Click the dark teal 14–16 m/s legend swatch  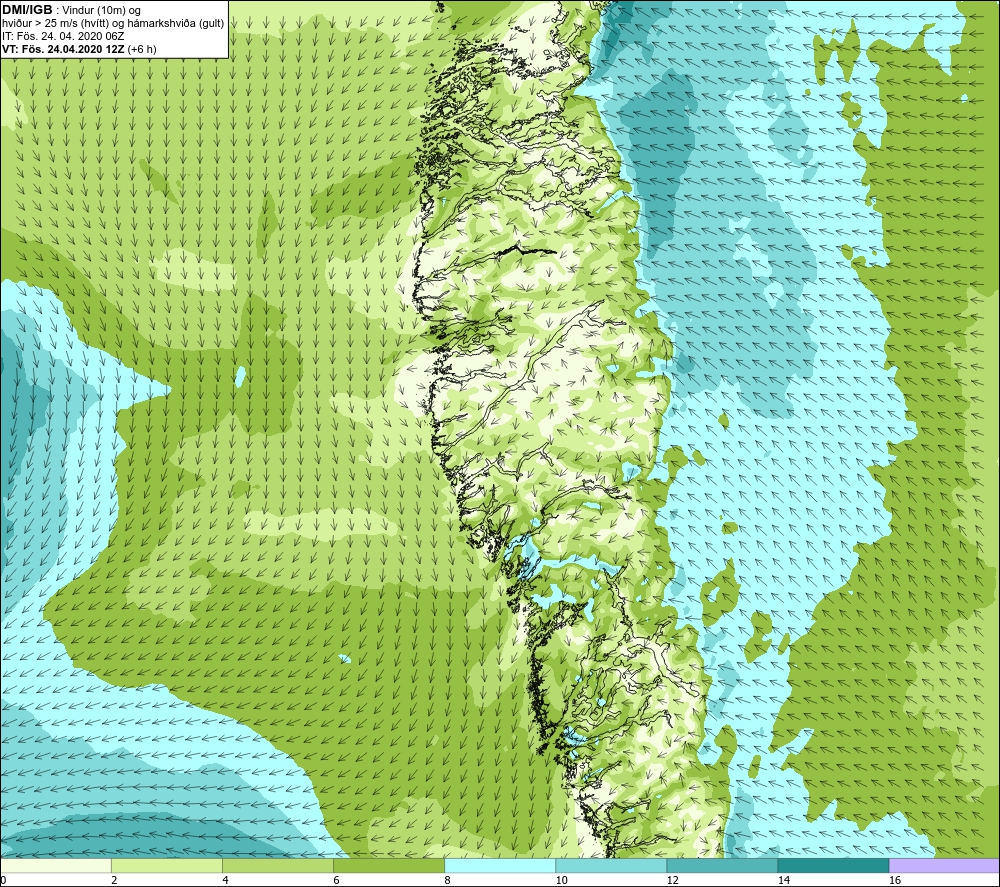tap(833, 865)
